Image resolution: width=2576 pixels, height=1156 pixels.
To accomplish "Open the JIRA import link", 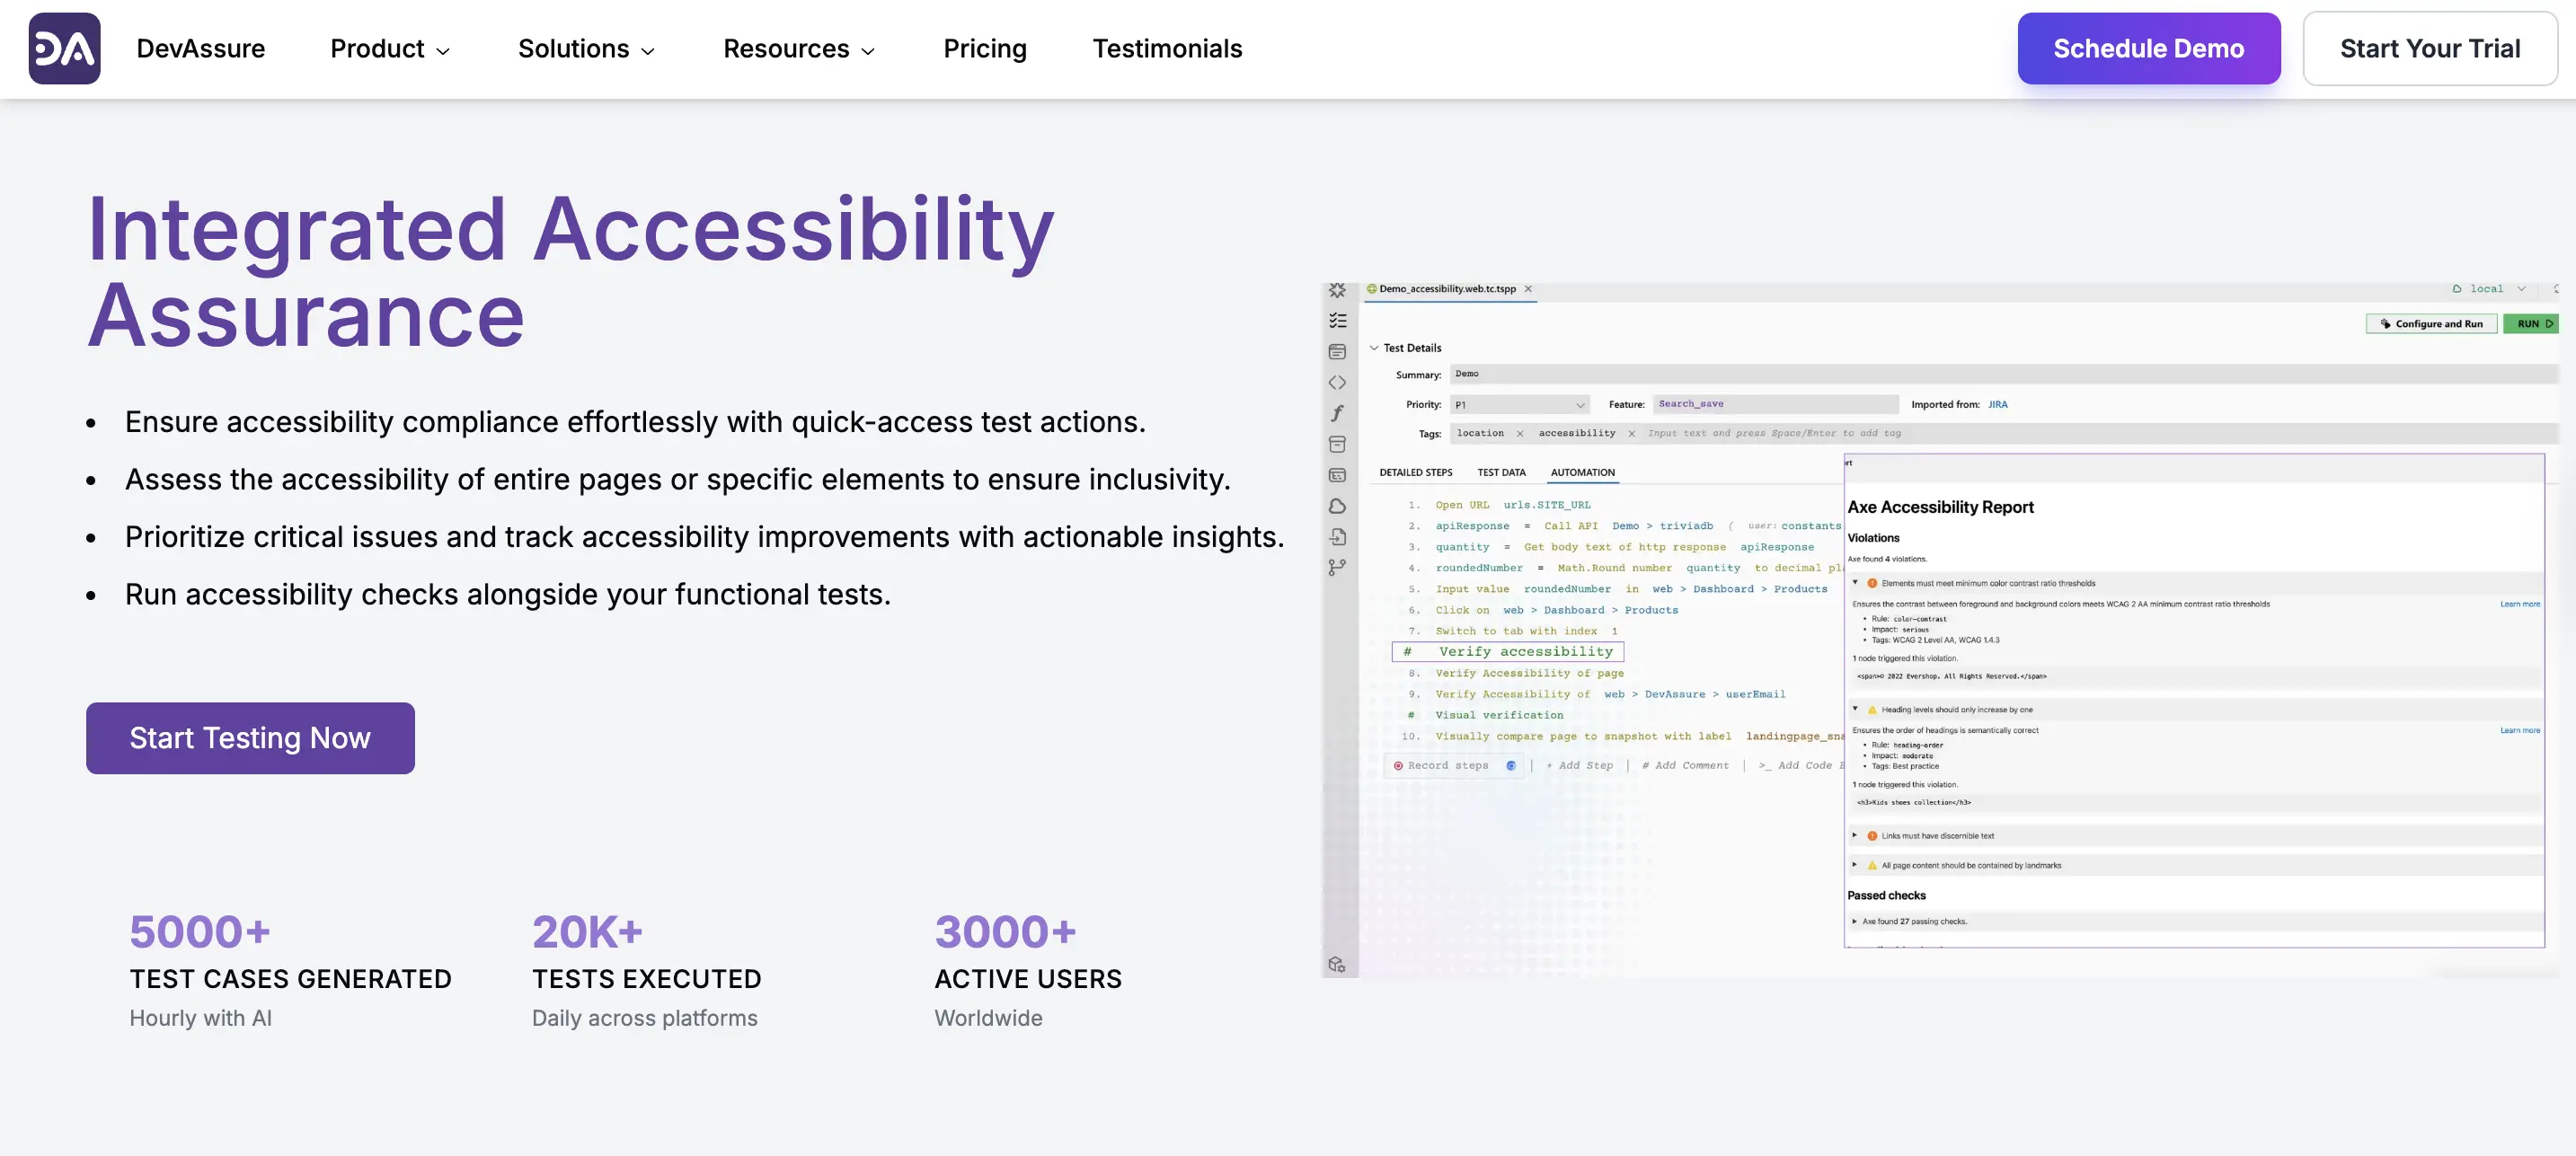I will click(x=1998, y=404).
